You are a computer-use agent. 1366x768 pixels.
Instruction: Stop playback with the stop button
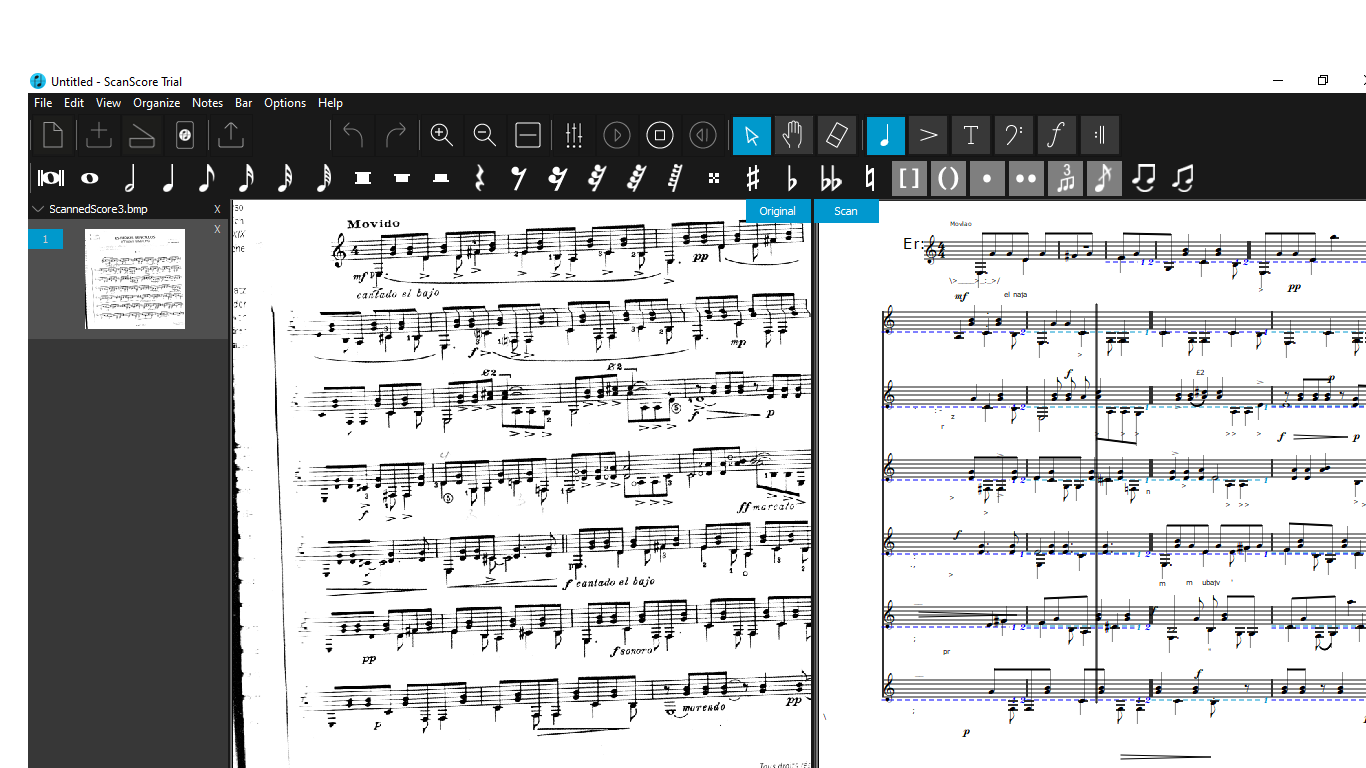[660, 135]
